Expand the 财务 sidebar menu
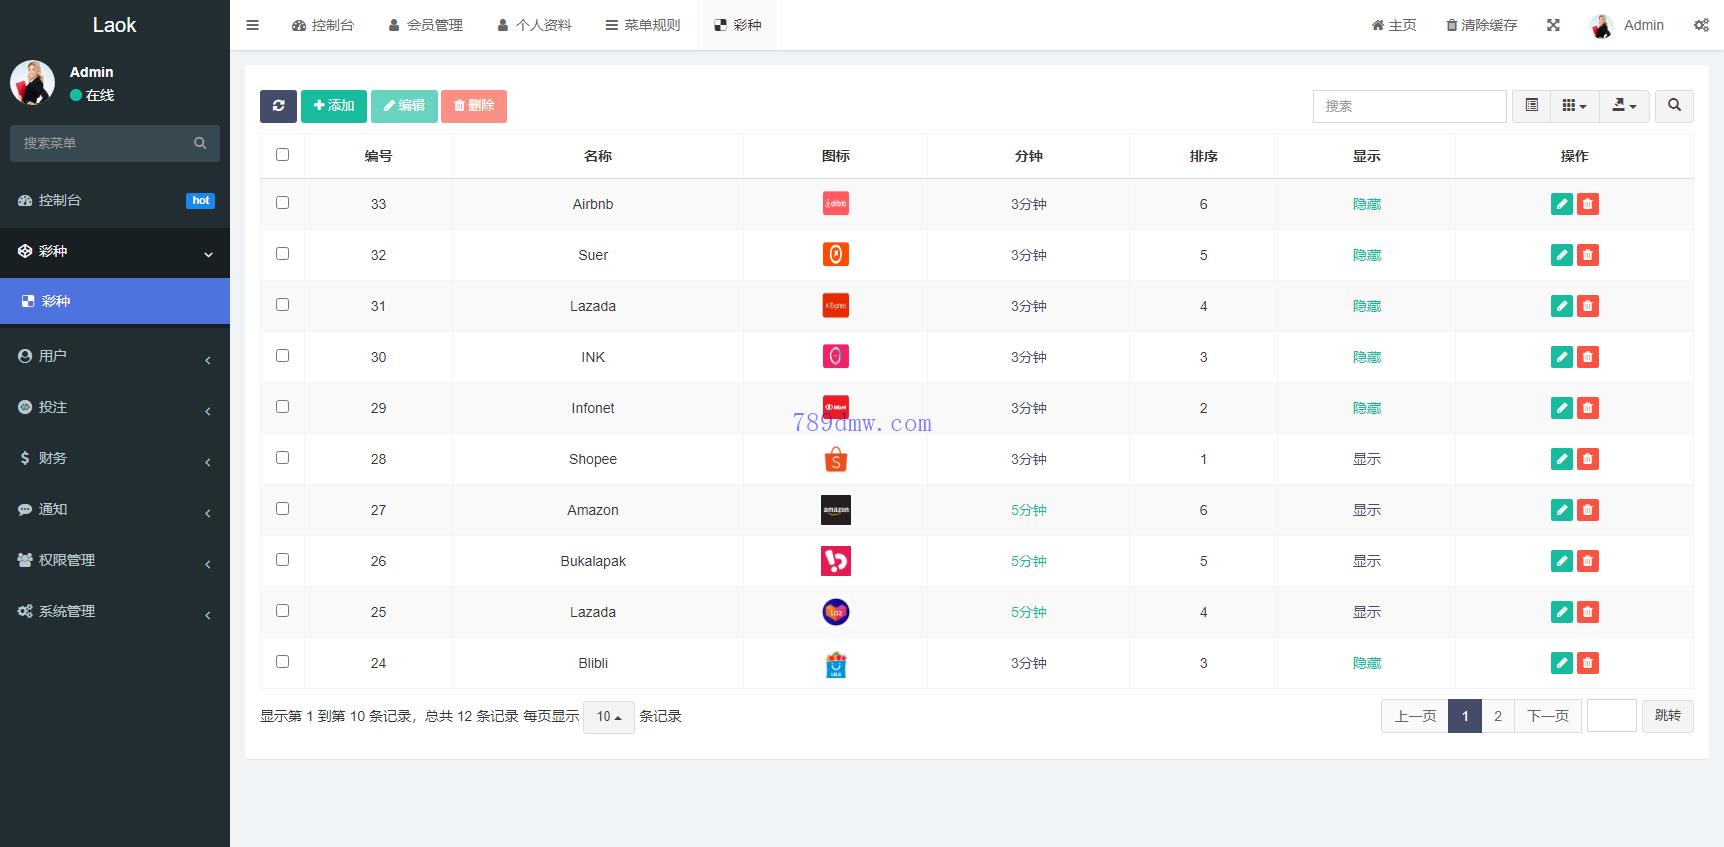1724x847 pixels. click(115, 458)
